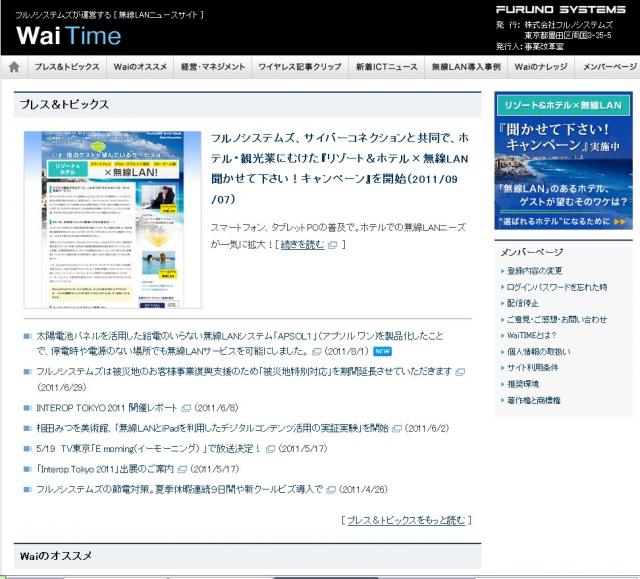Screen dimensions: 640x579
Task: Open Waiのオススメ navigation item
Action: click(x=140, y=67)
